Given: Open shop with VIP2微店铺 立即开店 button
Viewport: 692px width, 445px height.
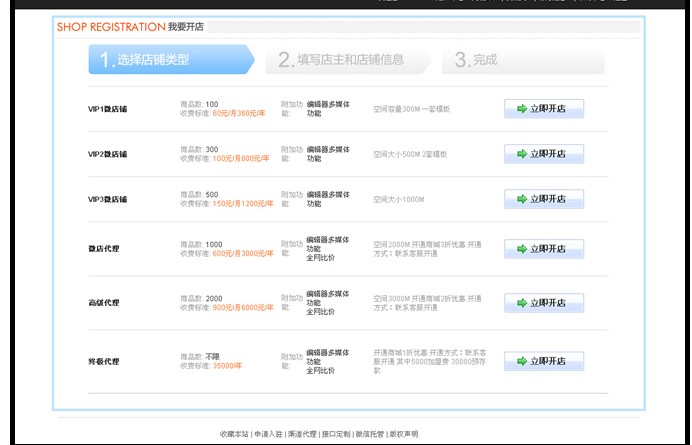Looking at the screenshot, I should [x=544, y=154].
